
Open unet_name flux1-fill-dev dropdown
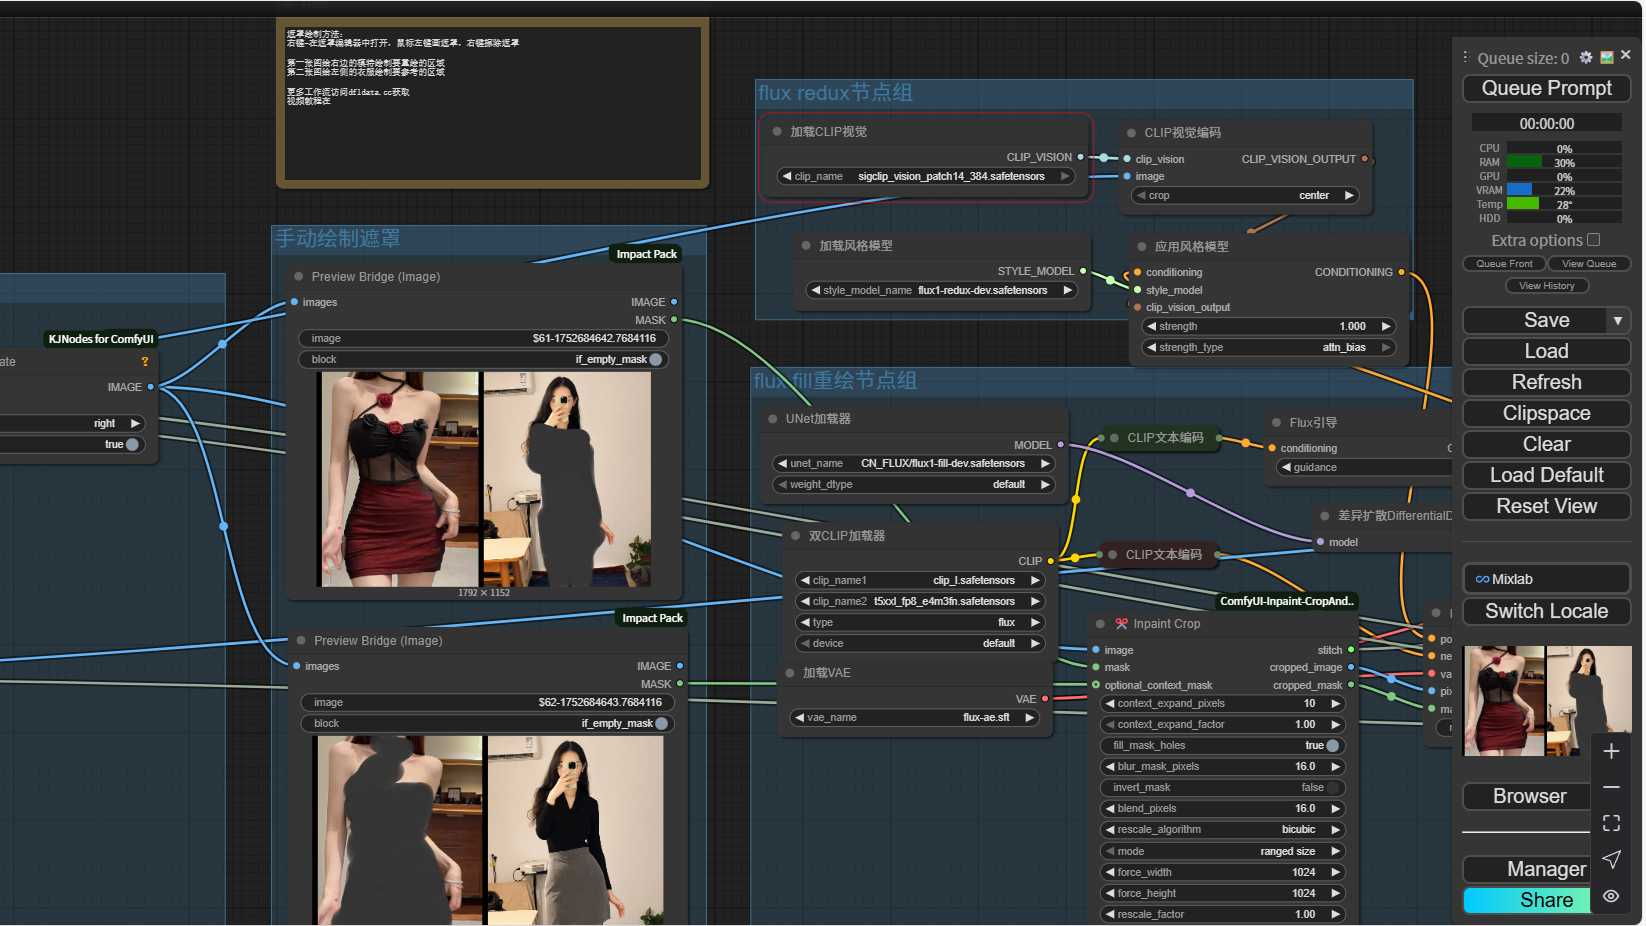913,463
